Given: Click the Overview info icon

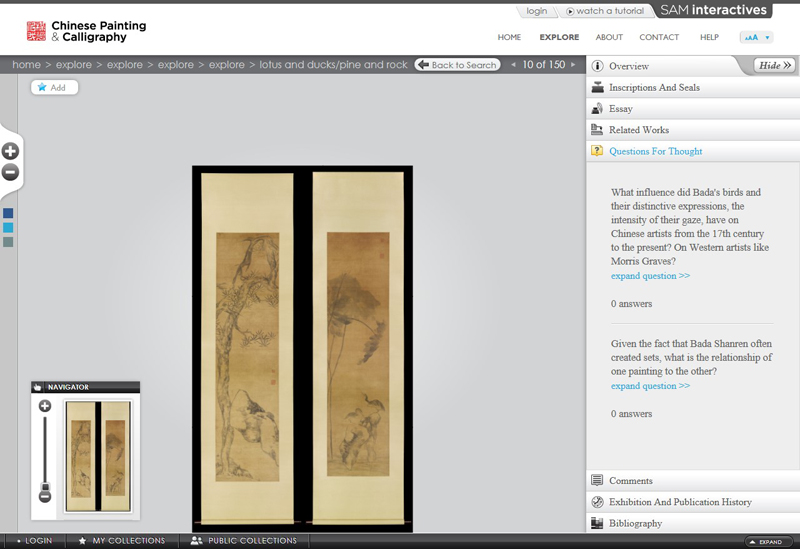Looking at the screenshot, I should [597, 66].
